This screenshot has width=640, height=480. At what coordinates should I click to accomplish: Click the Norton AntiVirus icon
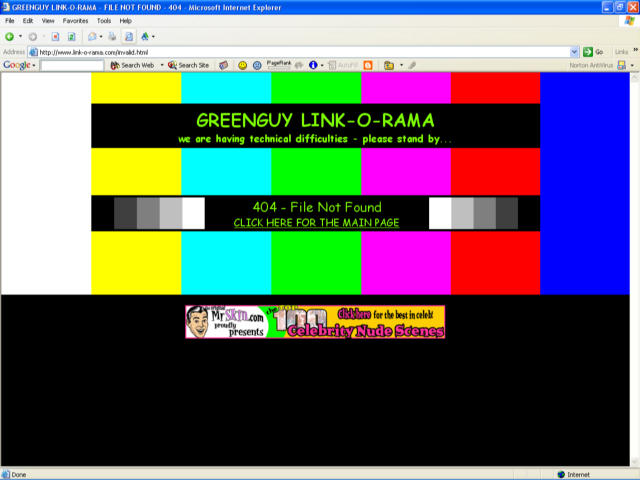(621, 65)
